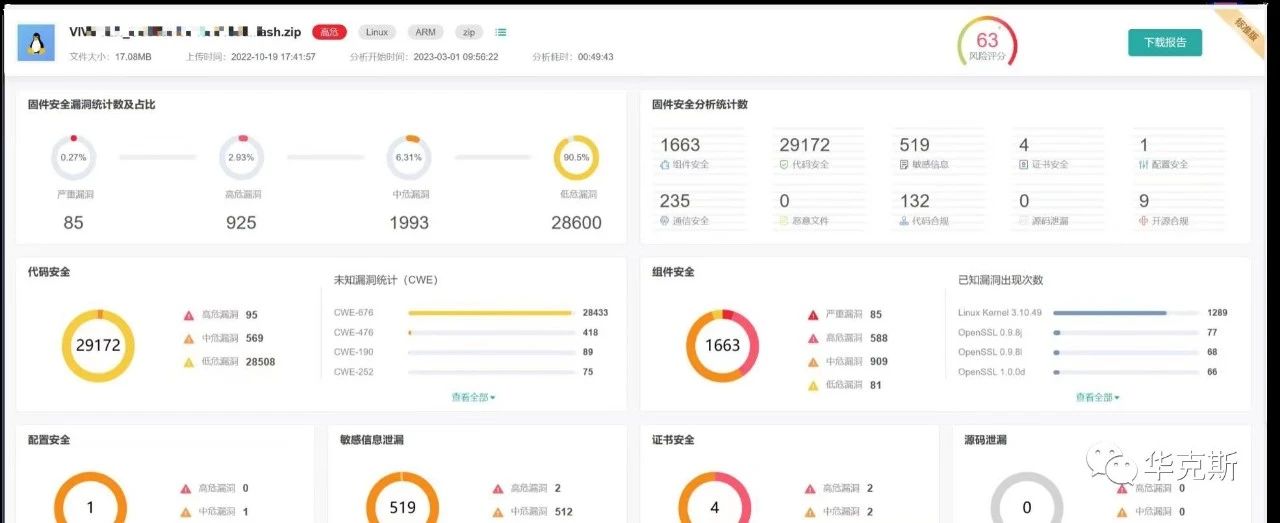Click the 519 敏感信息泄漏 donut chart
This screenshot has height=523, width=1280.
click(x=402, y=498)
